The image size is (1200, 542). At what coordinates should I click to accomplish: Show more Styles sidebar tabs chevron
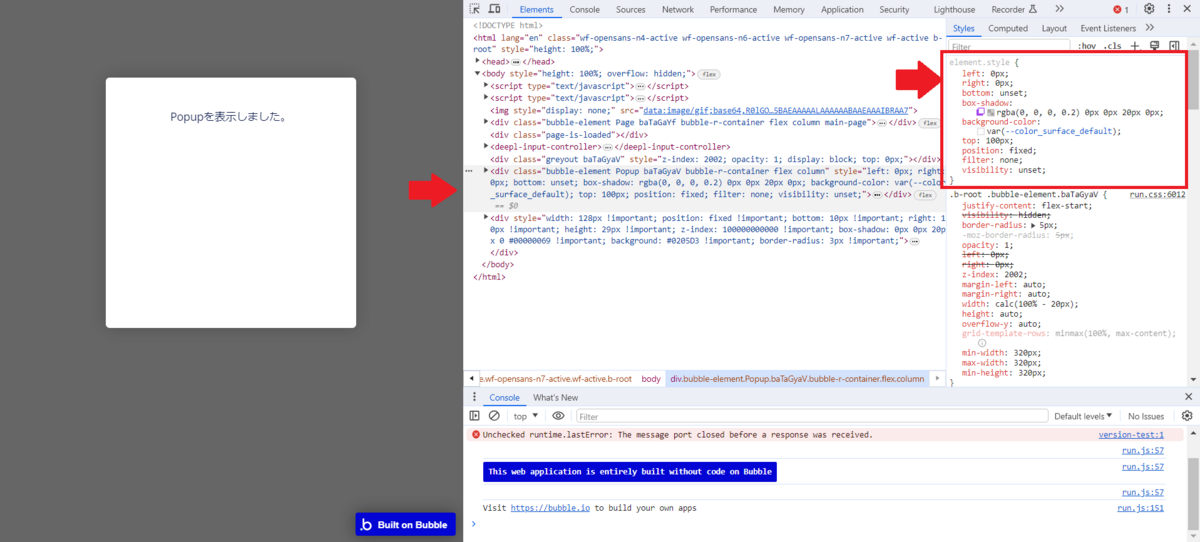[x=1149, y=28]
